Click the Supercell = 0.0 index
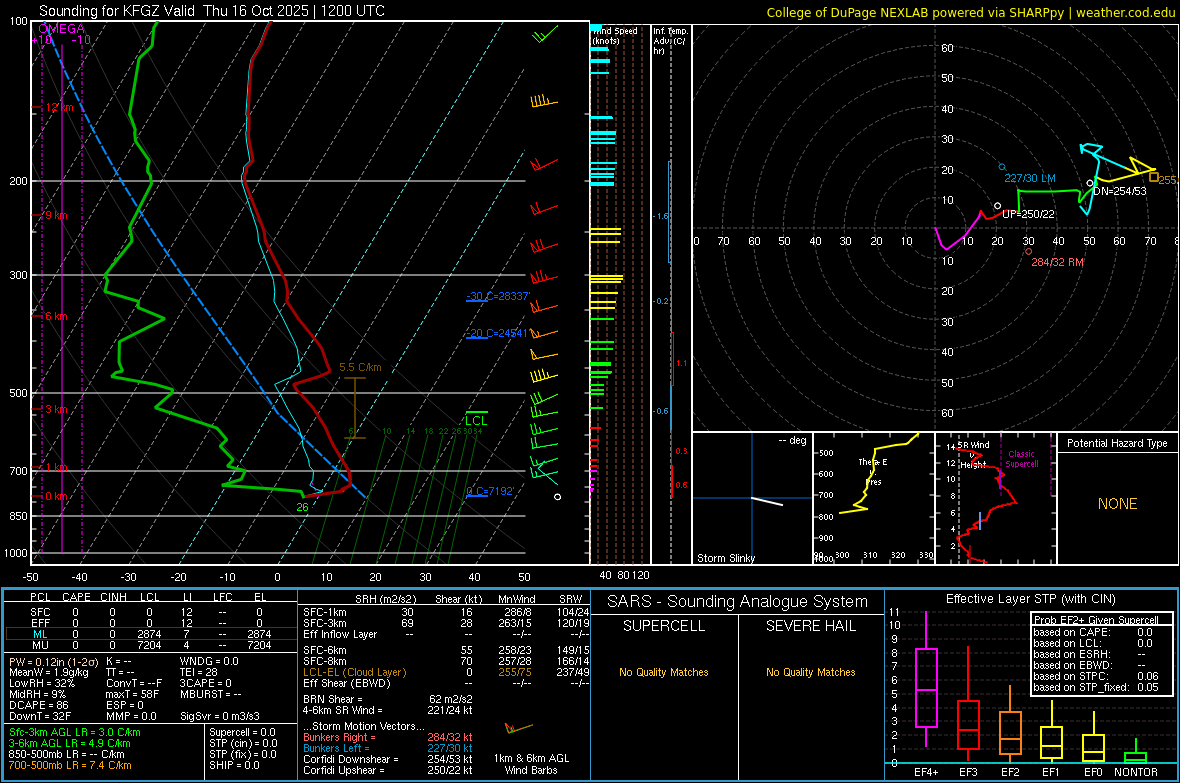 click(x=242, y=732)
